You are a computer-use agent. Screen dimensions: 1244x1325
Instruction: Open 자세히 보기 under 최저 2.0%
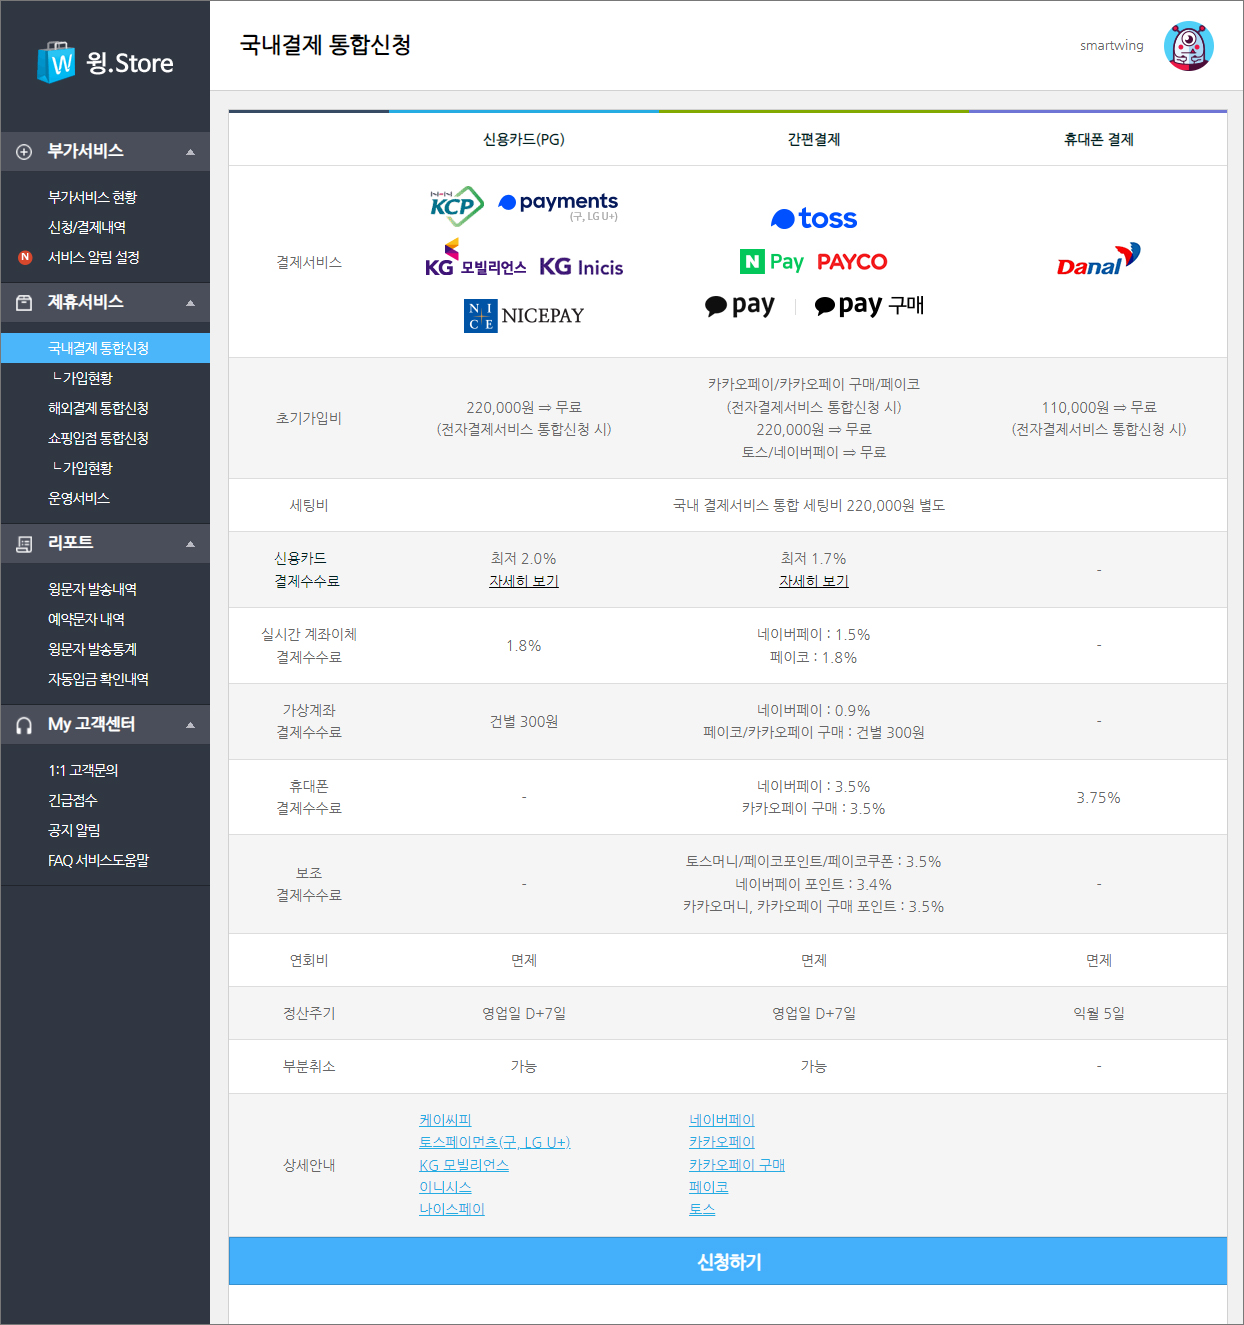[524, 582]
